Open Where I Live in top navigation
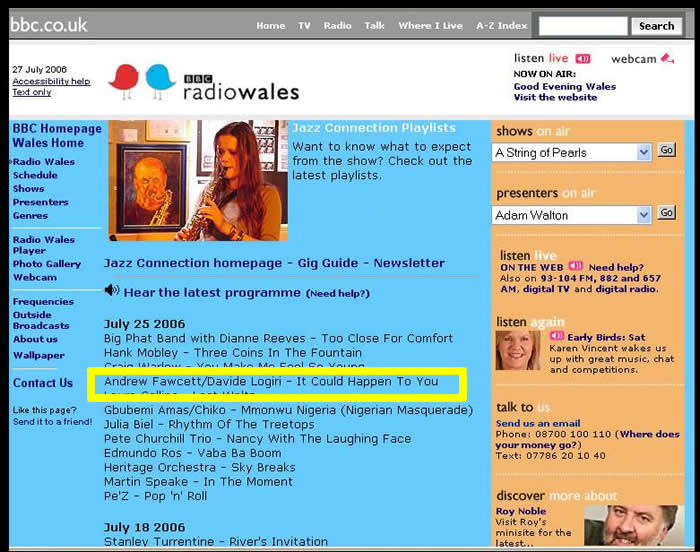The height and width of the screenshot is (552, 700). tap(430, 26)
